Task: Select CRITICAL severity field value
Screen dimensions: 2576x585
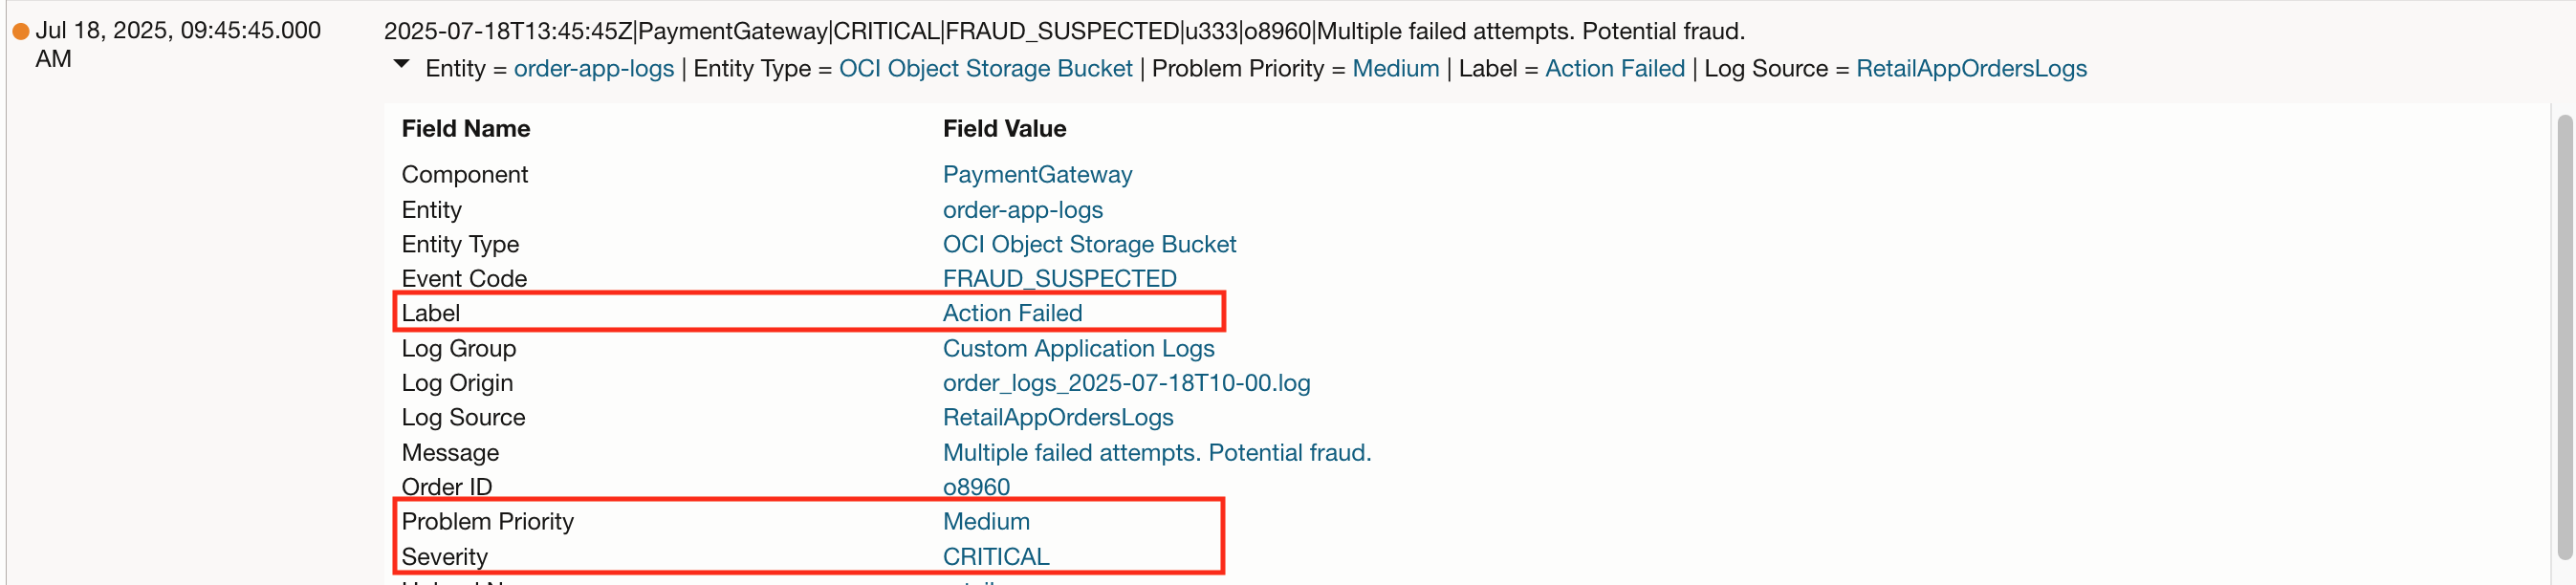Action: click(x=996, y=557)
